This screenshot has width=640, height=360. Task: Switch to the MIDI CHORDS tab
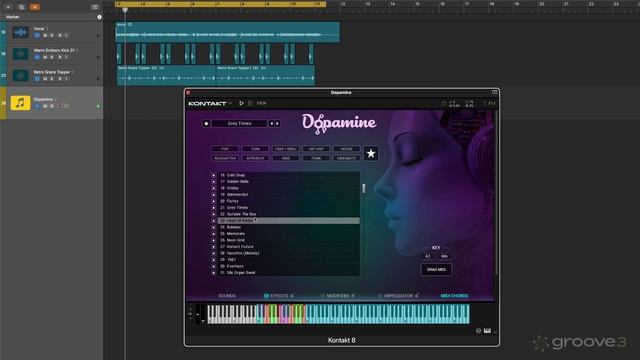(454, 296)
